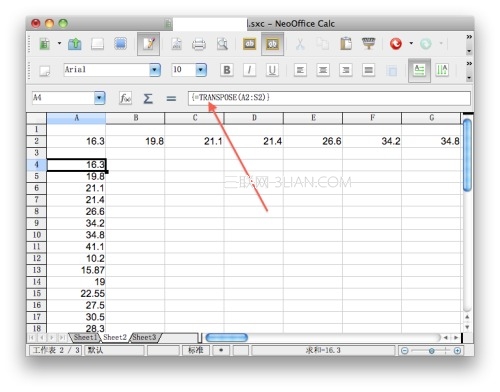
Task: Click cell containing 41.1
Action: [x=76, y=247]
